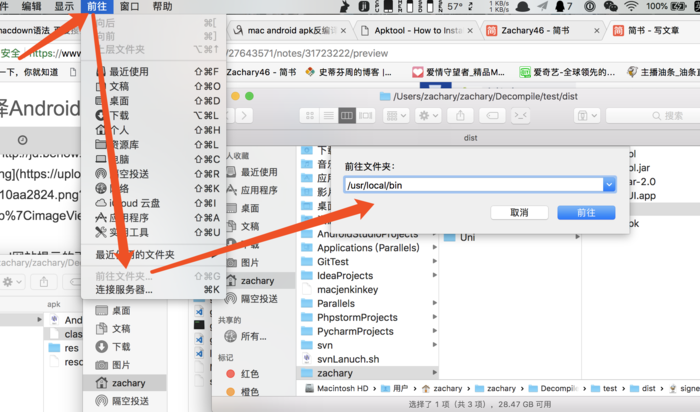
Task: Choose 文稿 in the 前往 menu
Action: tap(154, 86)
